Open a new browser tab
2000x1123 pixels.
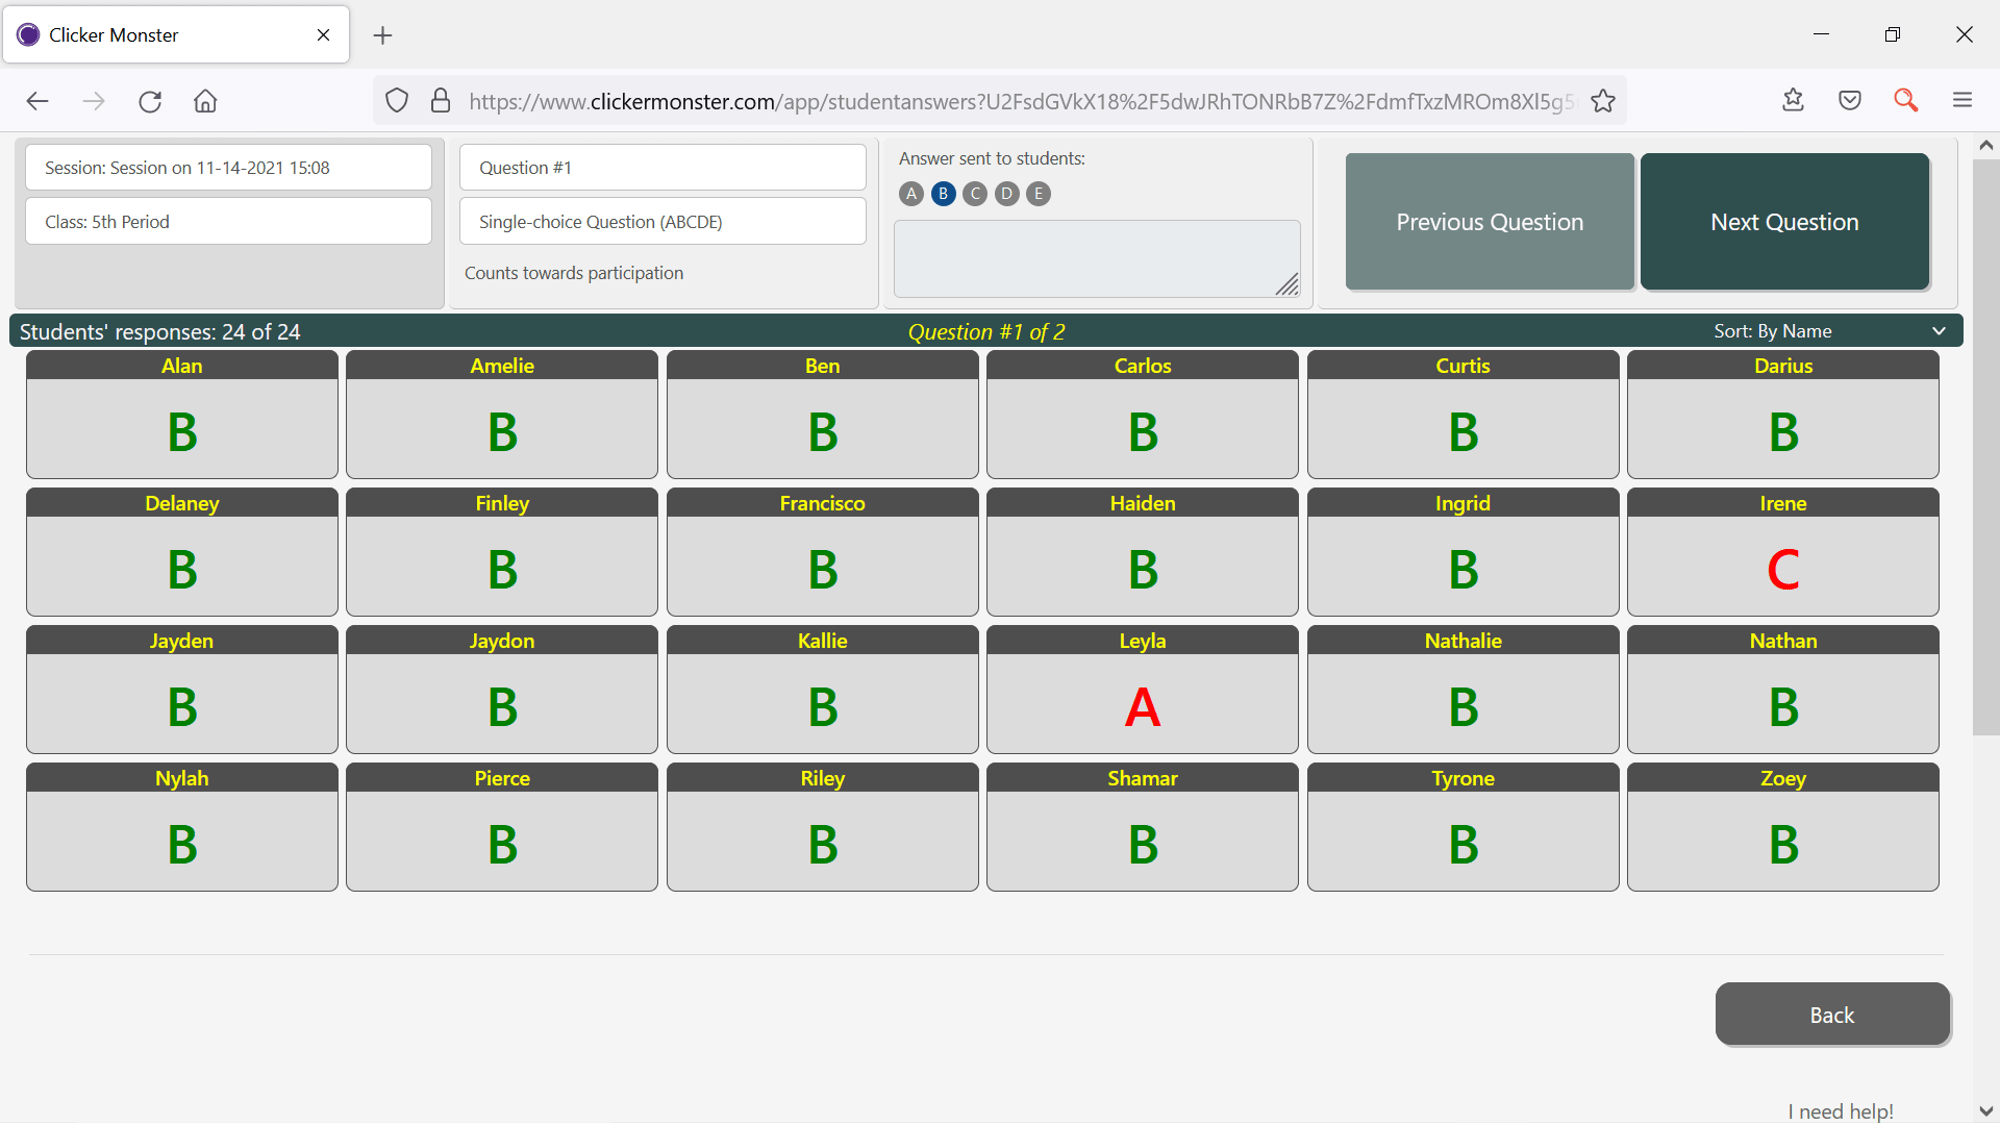click(x=383, y=35)
